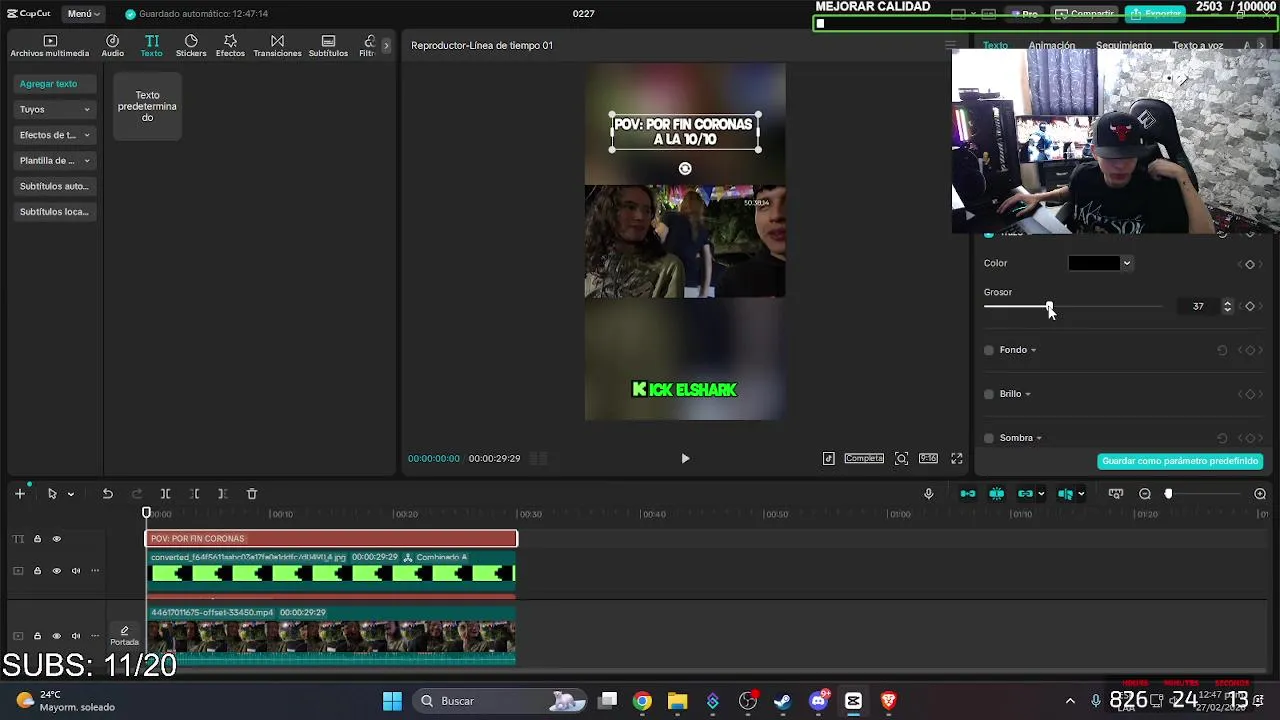1280x720 pixels.
Task: Edit cover via Portada button
Action: [124, 636]
